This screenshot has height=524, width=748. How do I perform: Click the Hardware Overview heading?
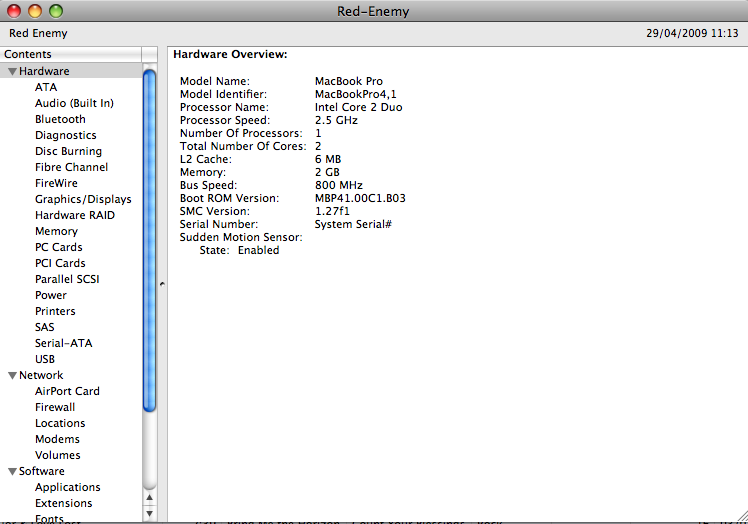click(230, 54)
